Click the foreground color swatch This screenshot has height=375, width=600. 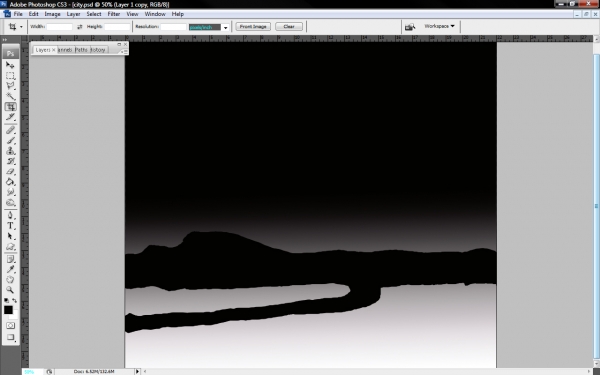8,310
